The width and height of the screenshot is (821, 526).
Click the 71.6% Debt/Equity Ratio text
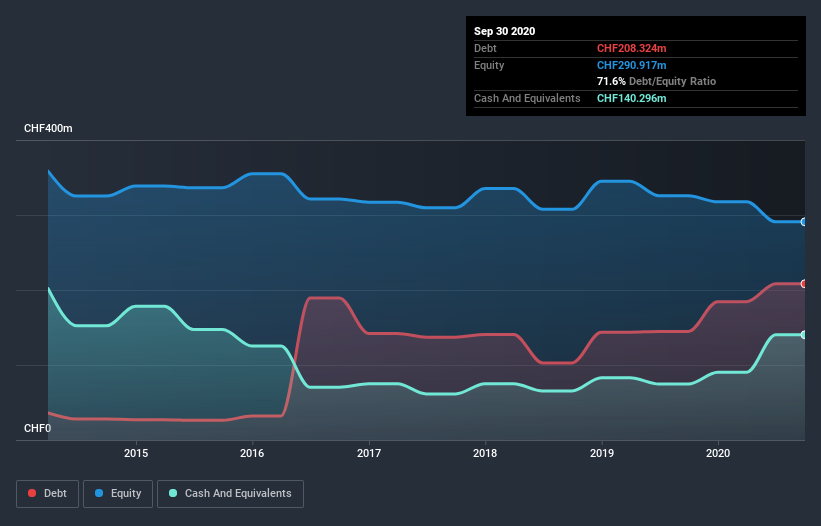click(656, 81)
